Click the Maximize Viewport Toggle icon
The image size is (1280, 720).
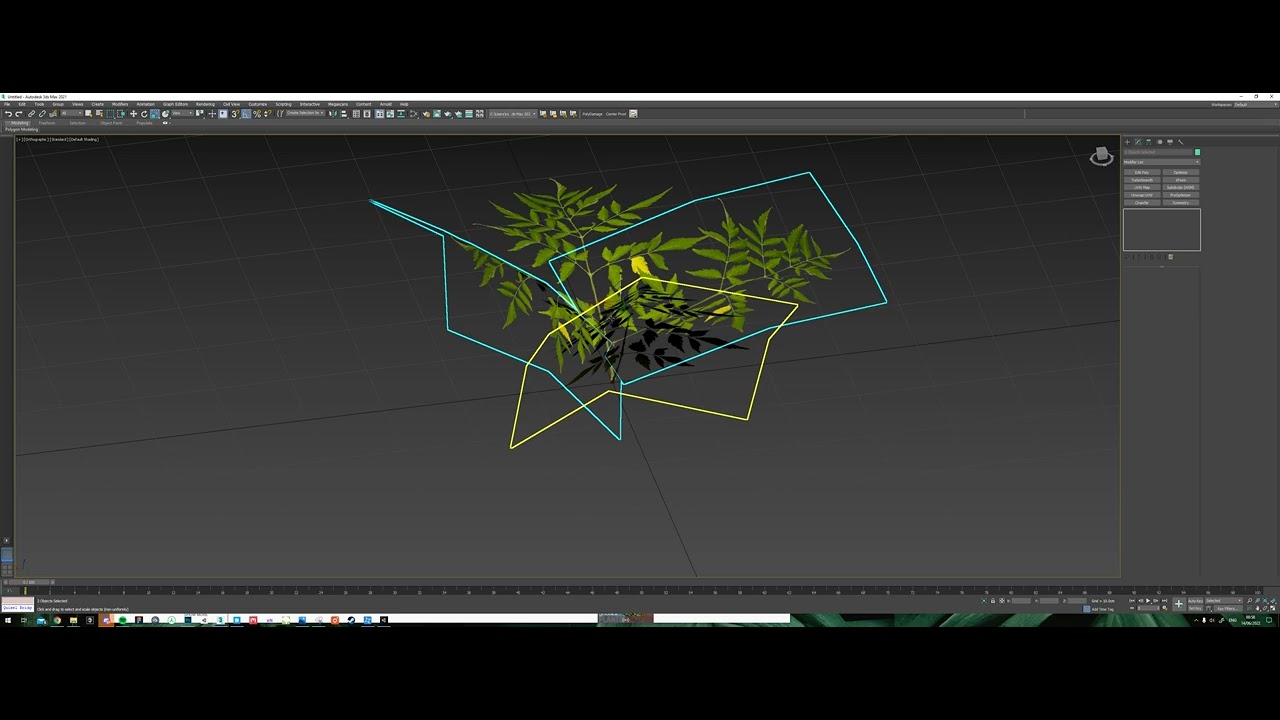(x=1272, y=609)
